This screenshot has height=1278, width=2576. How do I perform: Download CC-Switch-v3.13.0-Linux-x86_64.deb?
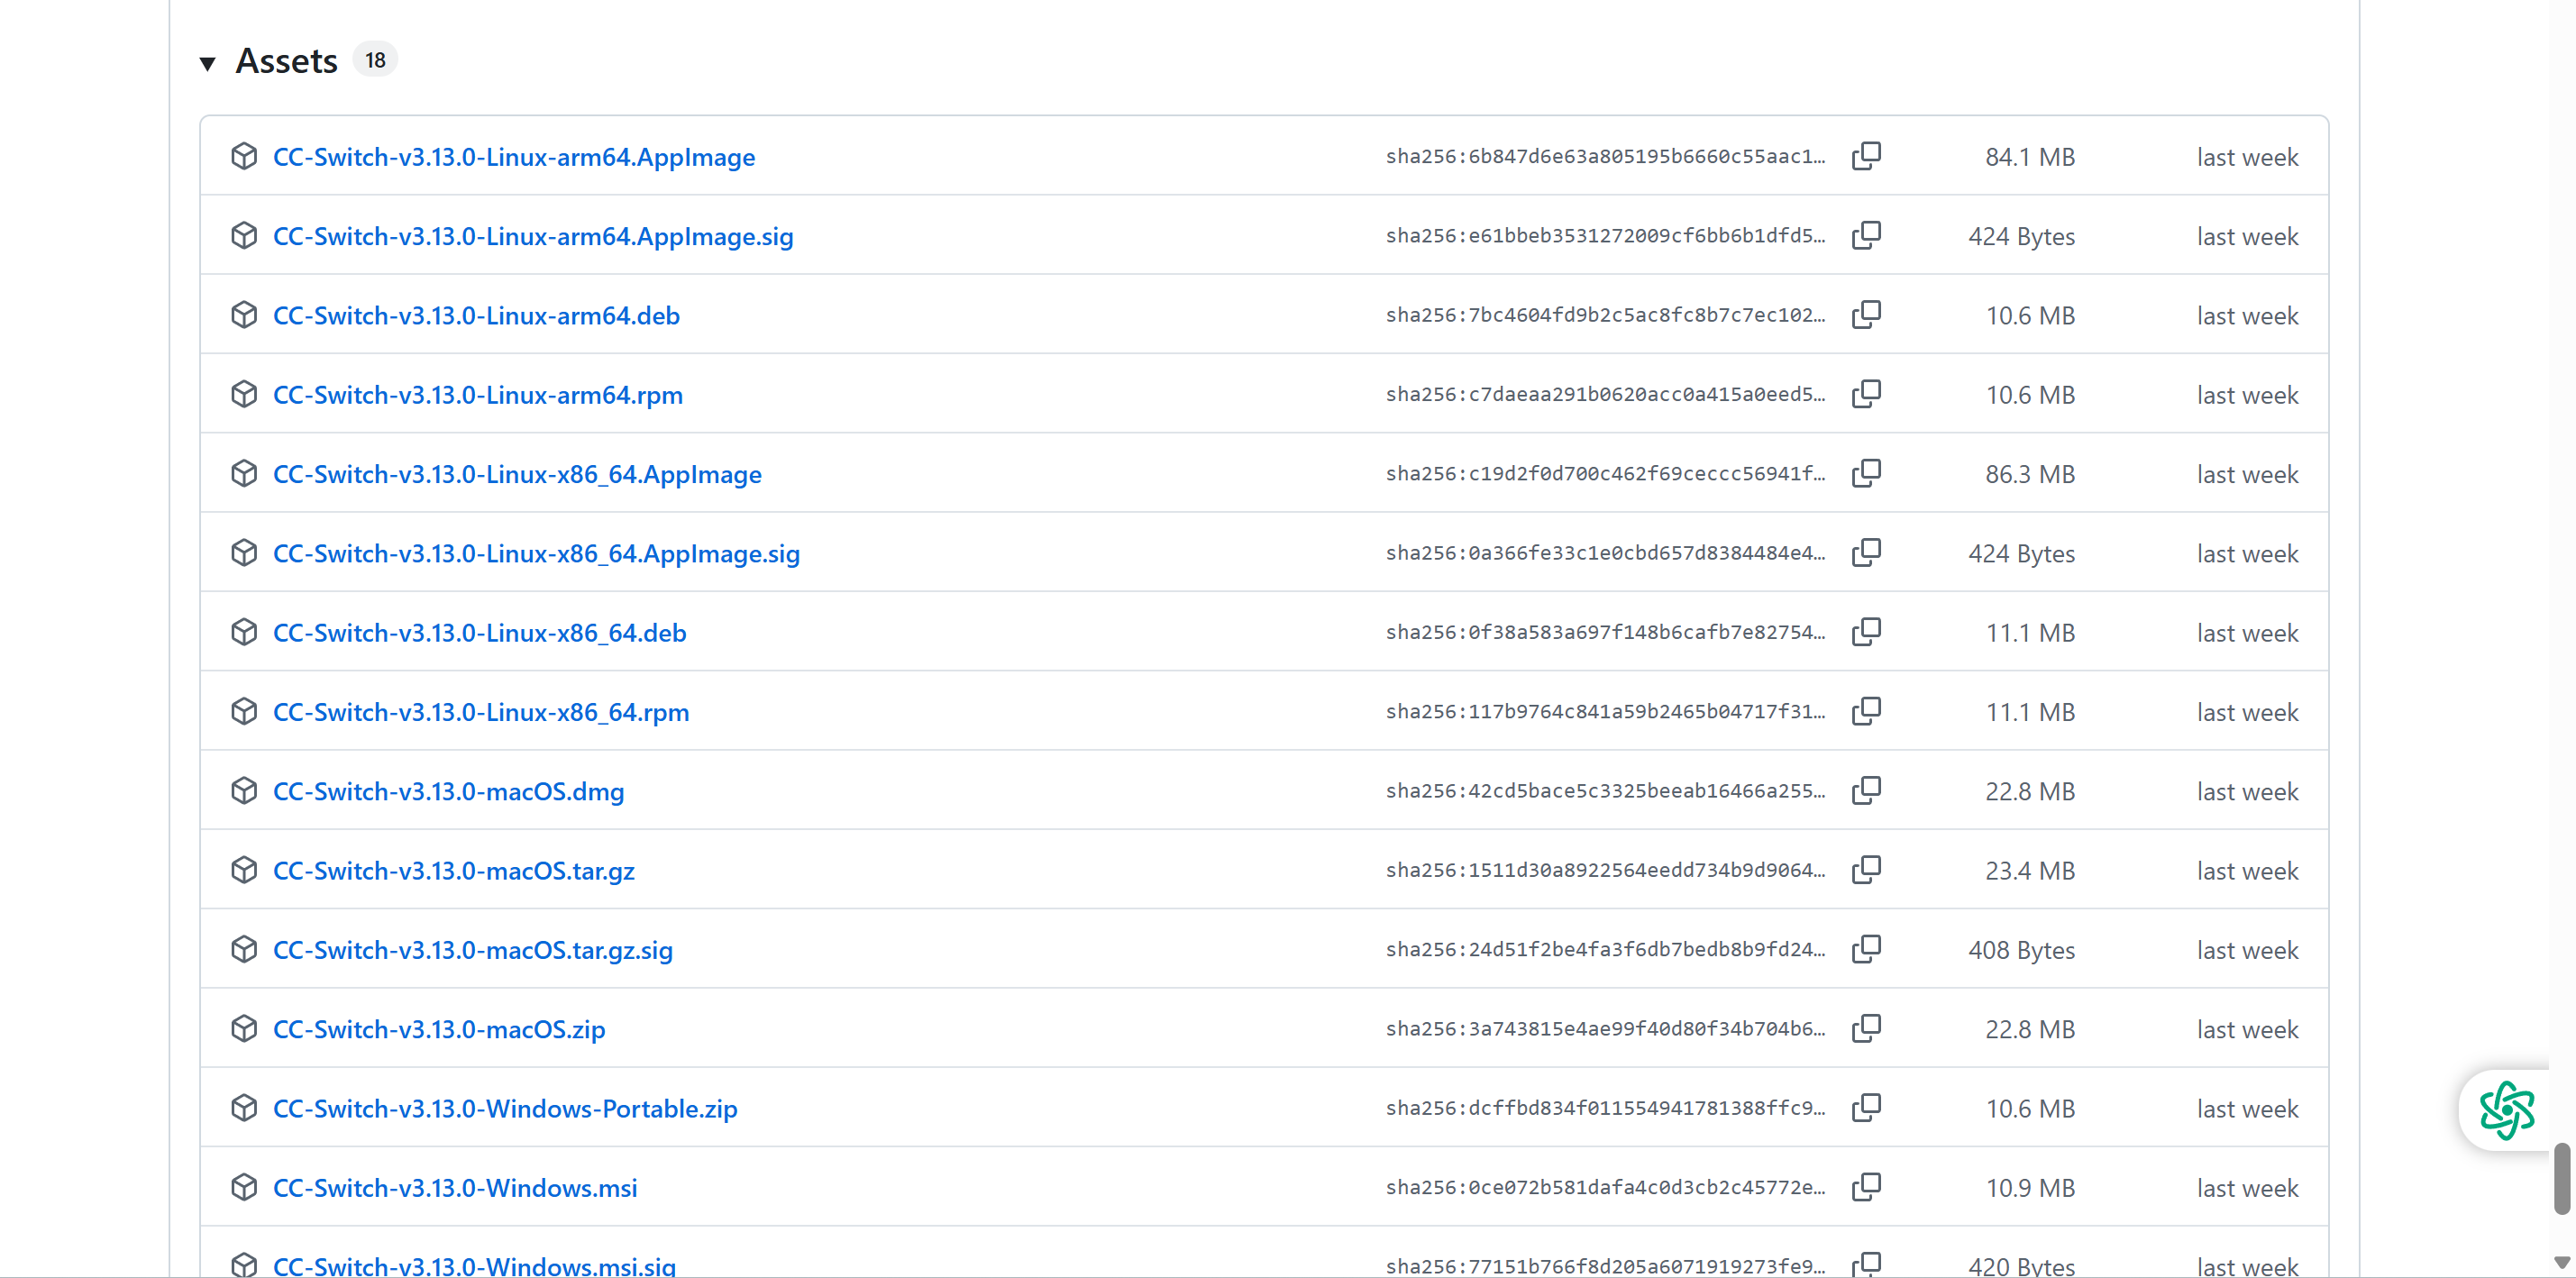[x=480, y=633]
